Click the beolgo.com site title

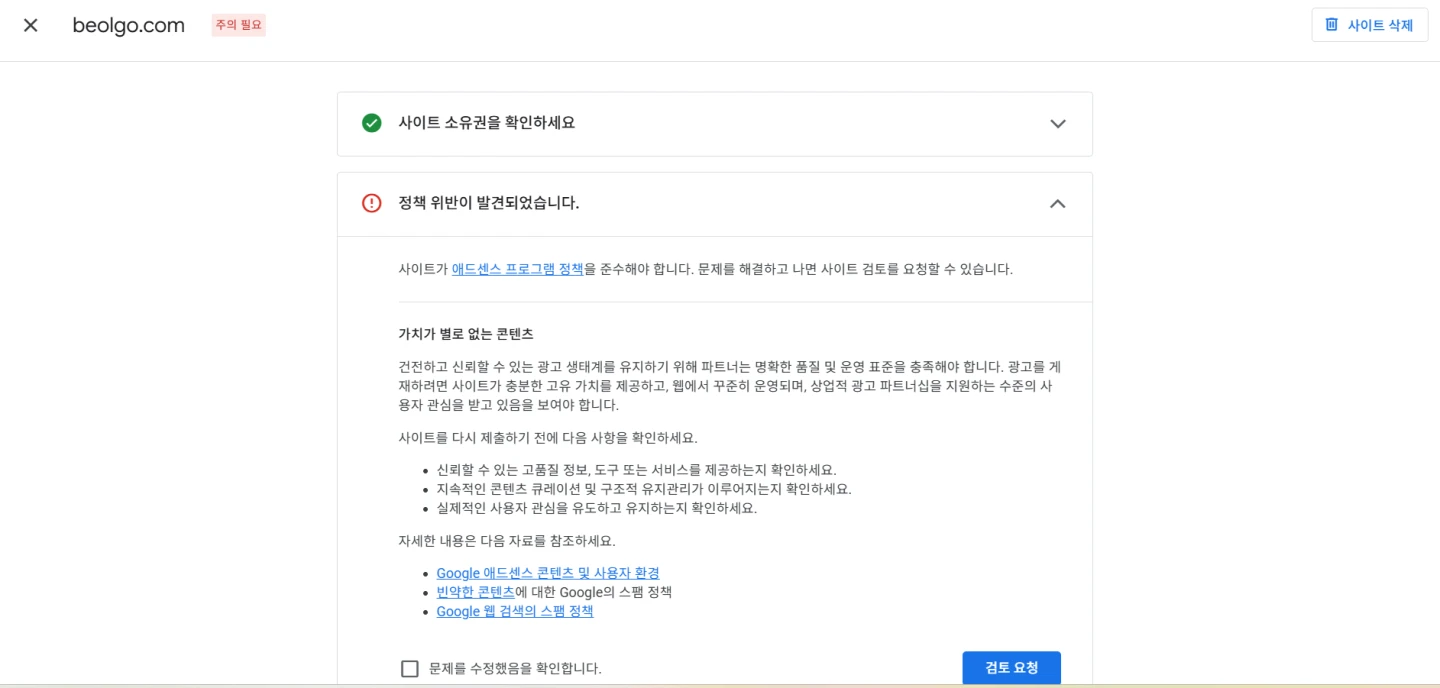(129, 26)
